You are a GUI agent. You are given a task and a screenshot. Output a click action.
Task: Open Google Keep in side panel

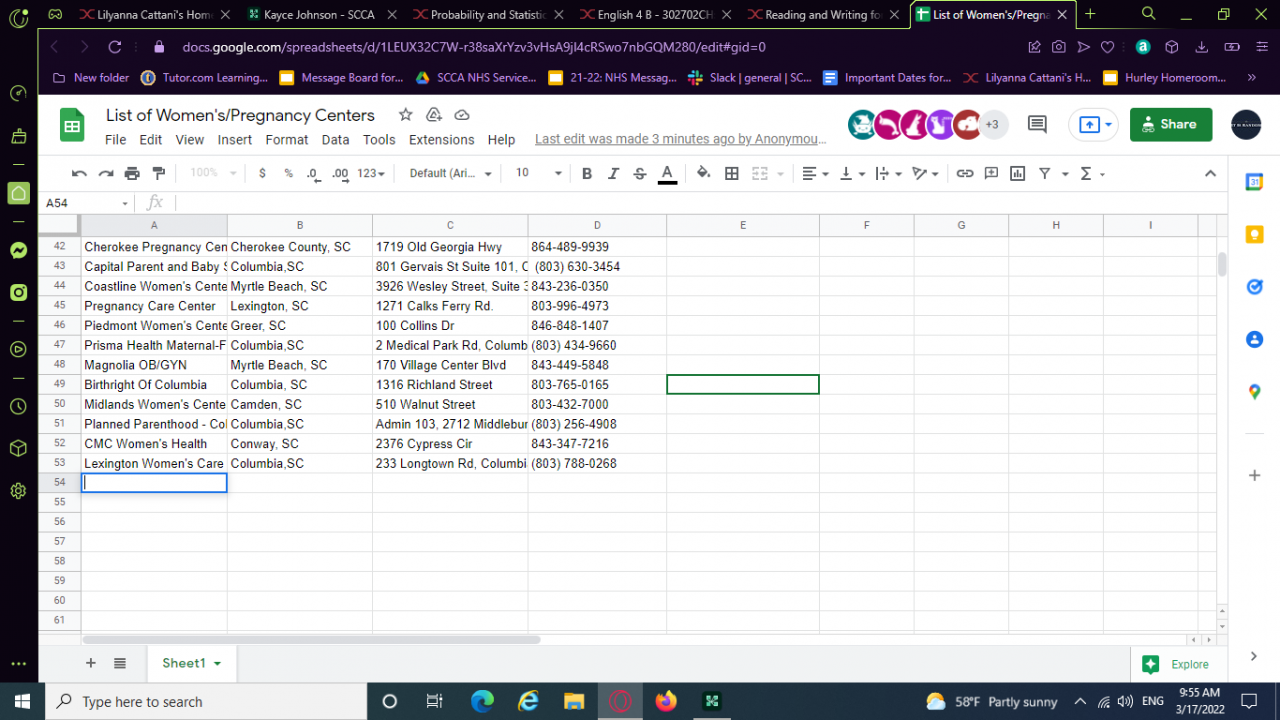click(x=1254, y=235)
